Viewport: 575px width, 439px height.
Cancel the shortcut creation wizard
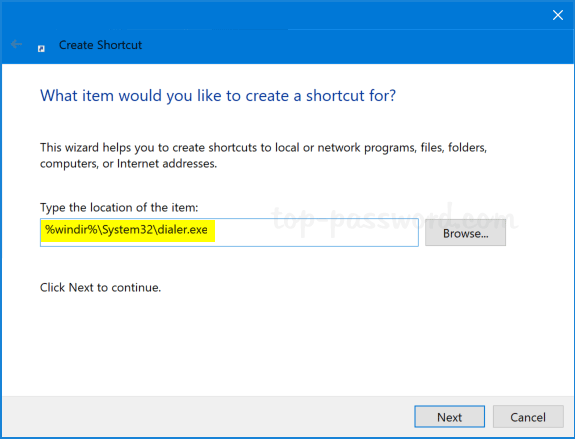tap(528, 417)
